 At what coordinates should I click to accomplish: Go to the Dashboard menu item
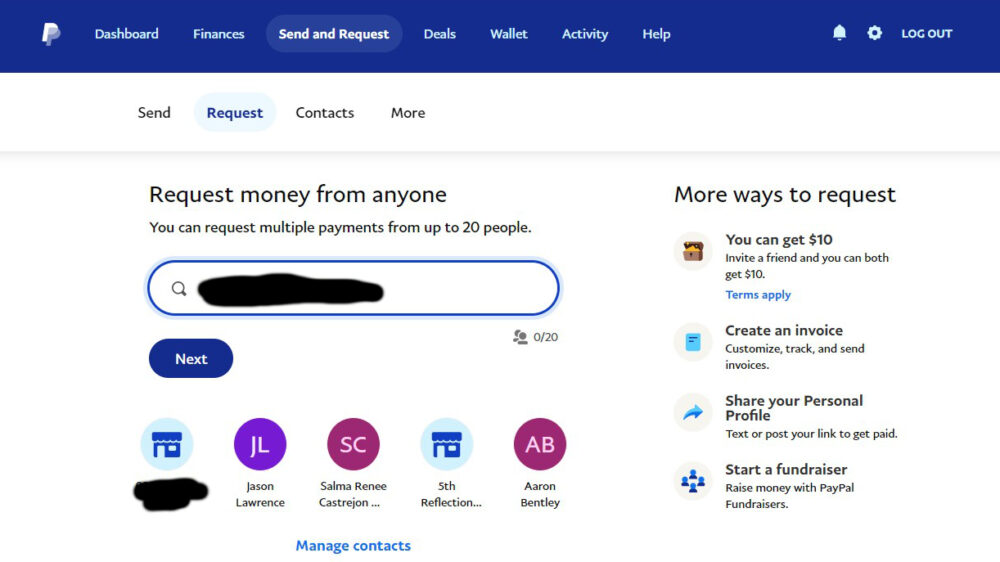pyautogui.click(x=126, y=34)
